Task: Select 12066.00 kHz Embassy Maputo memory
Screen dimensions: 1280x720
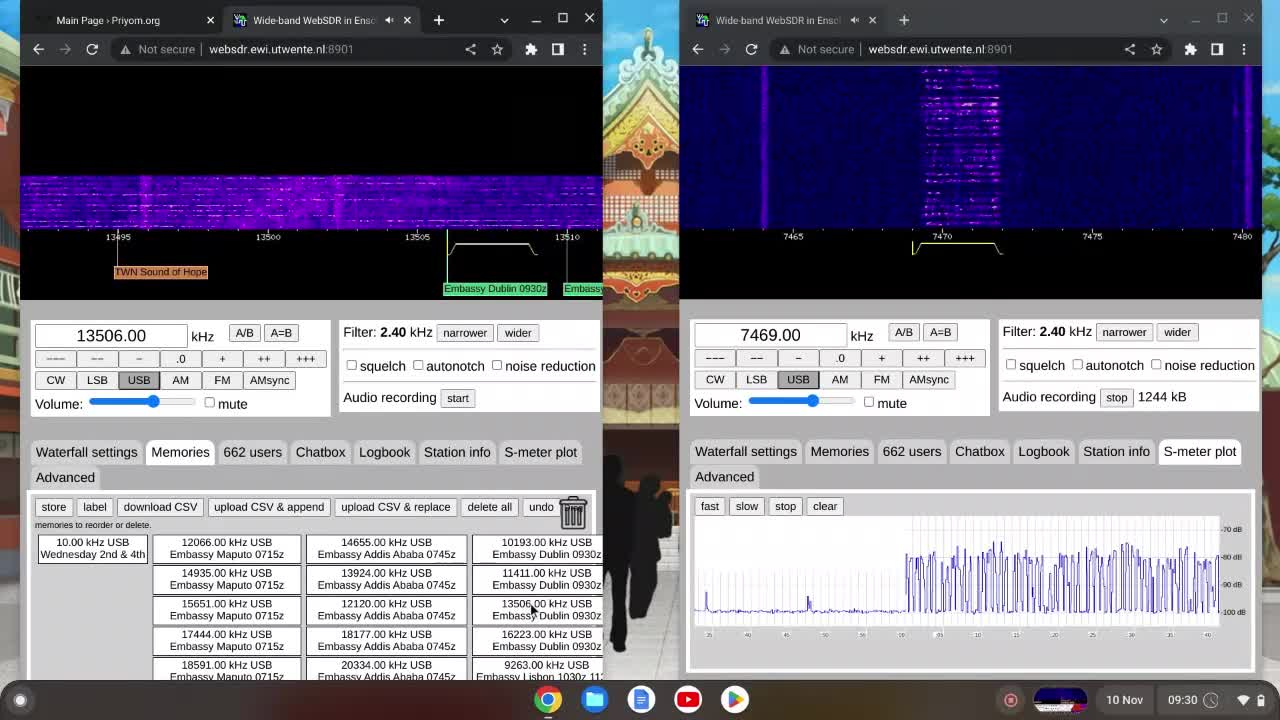Action: [x=227, y=549]
